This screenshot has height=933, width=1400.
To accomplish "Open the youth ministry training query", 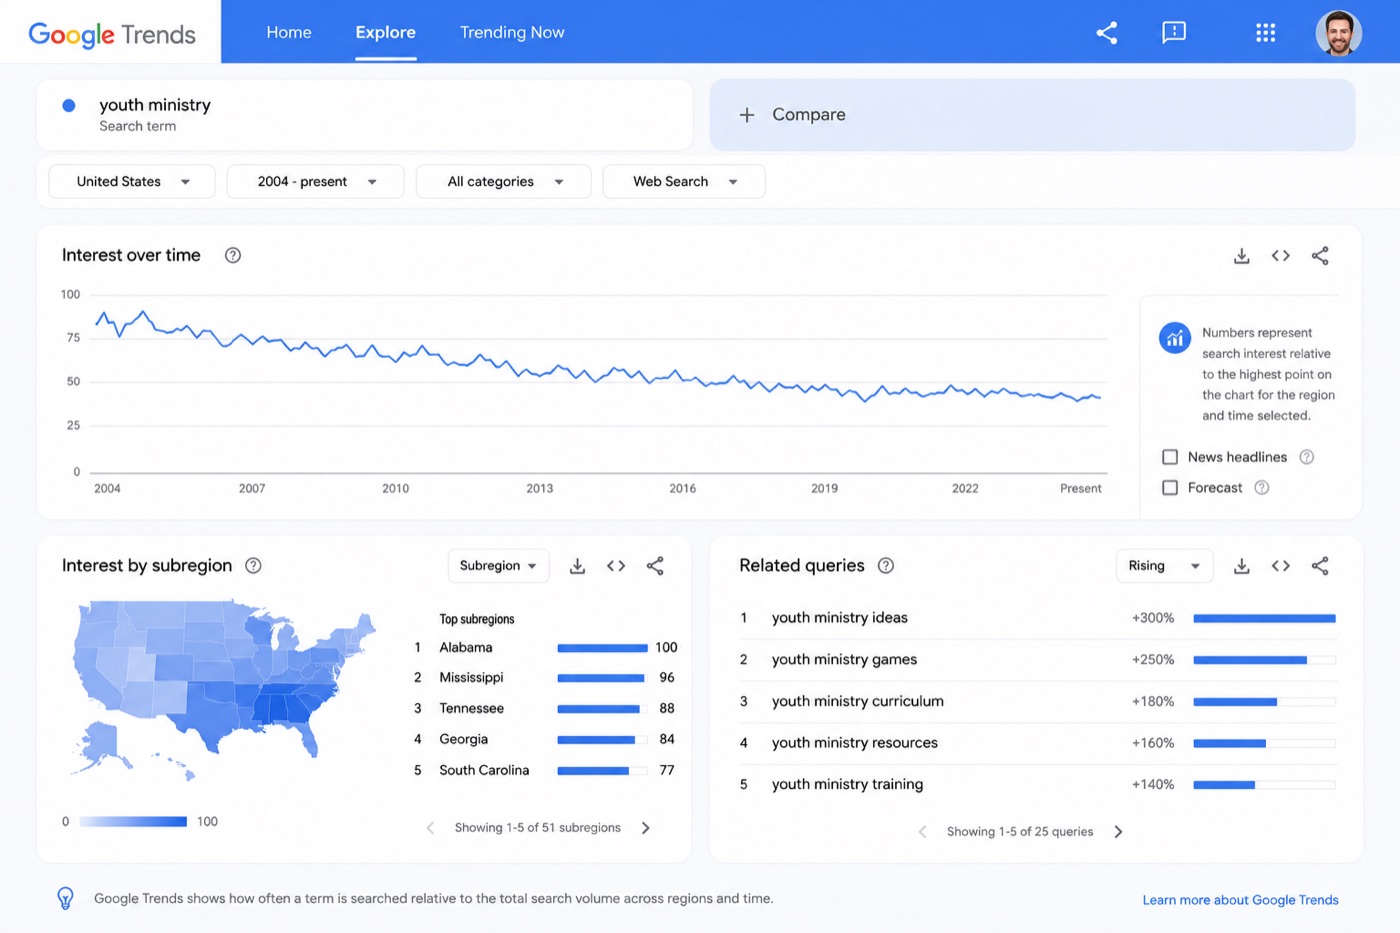I will pos(847,785).
